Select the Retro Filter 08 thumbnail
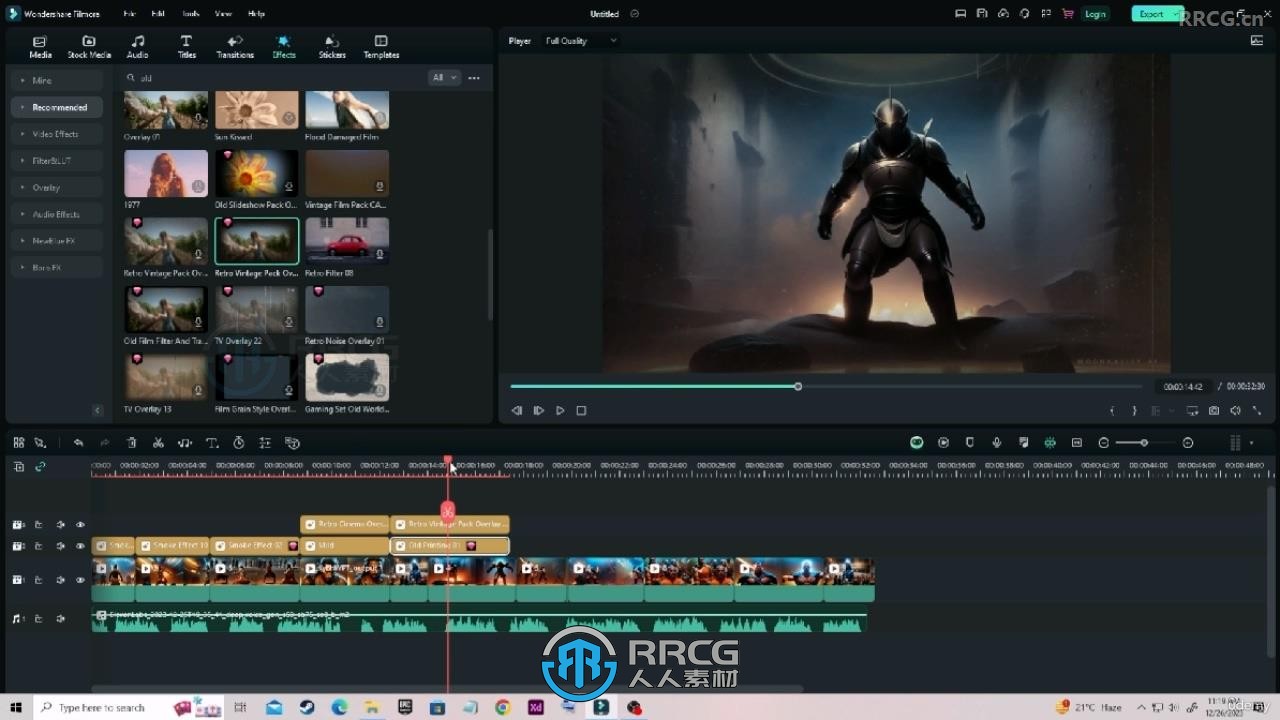The image size is (1280, 720). point(347,241)
